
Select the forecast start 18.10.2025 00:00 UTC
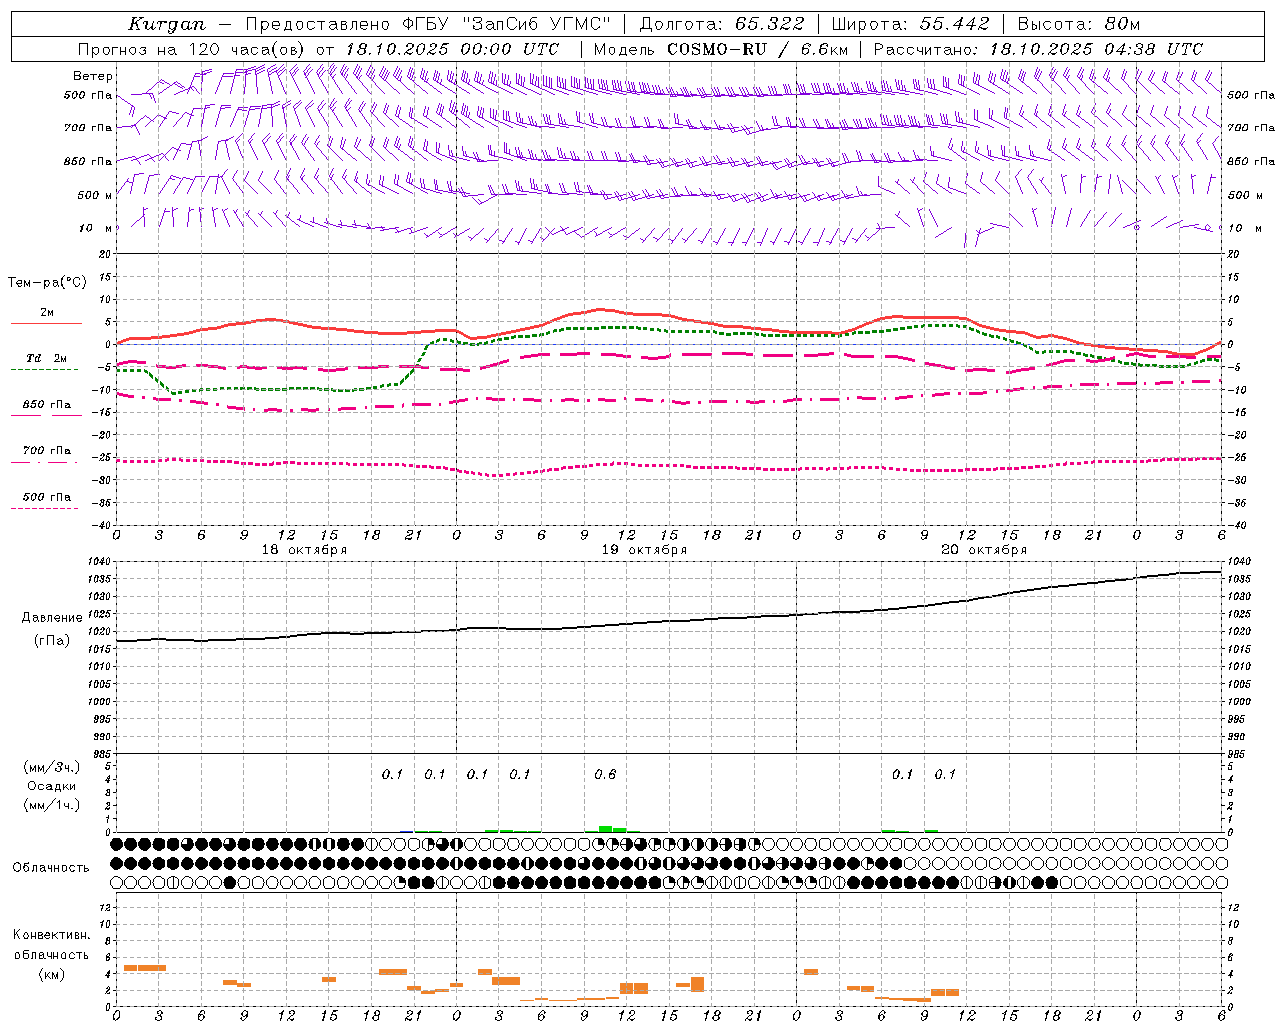coord(452,49)
